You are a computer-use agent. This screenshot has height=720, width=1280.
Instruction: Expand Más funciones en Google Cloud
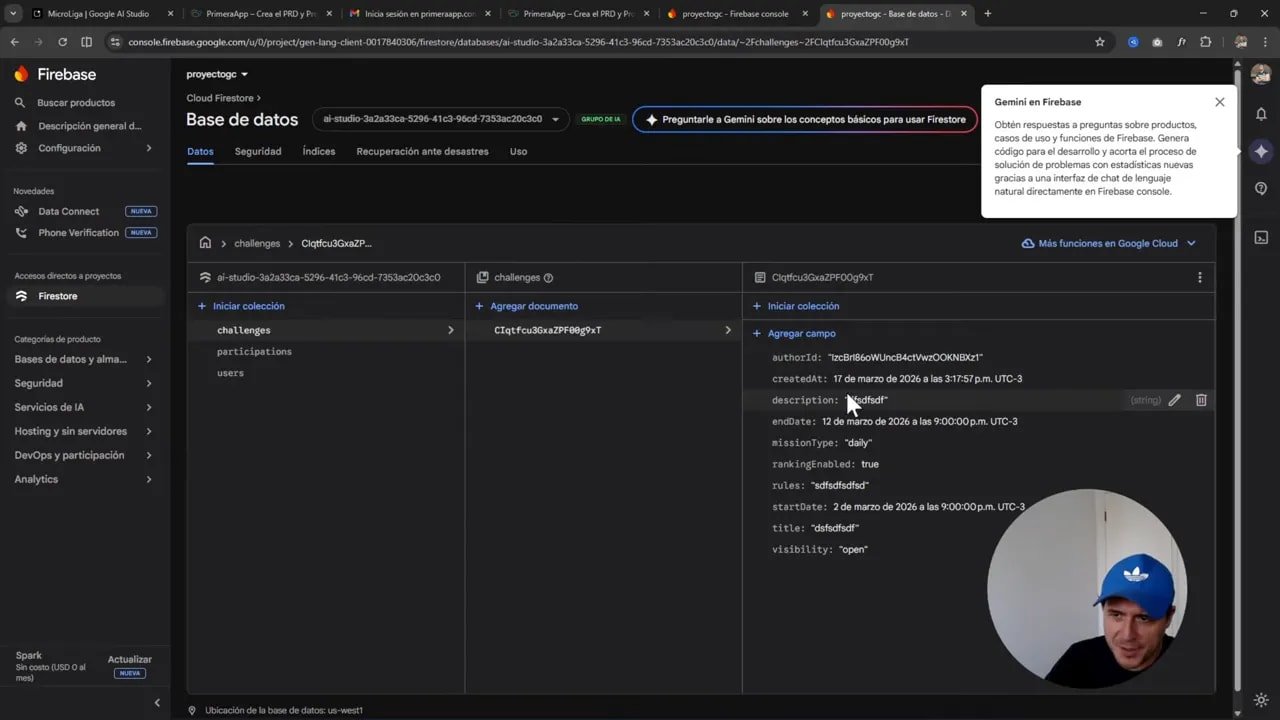click(x=1108, y=243)
